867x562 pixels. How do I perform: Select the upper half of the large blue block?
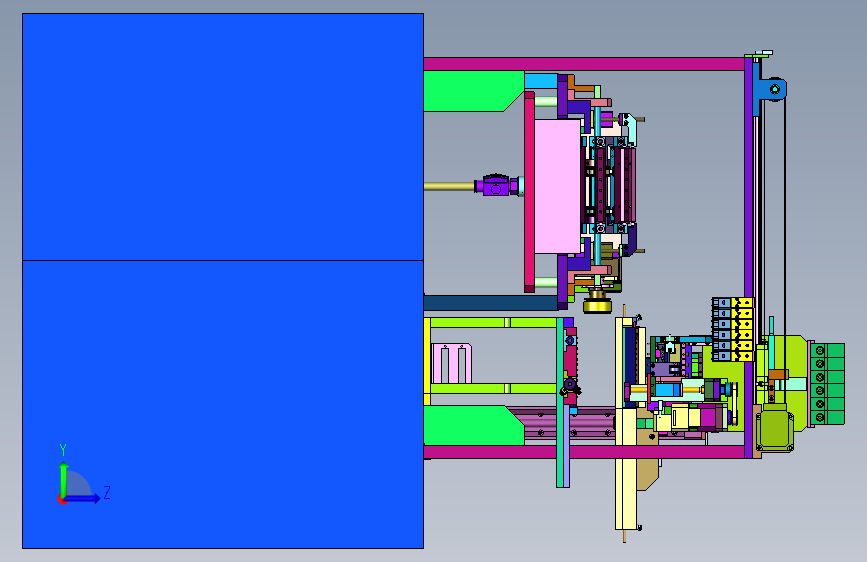pyautogui.click(x=223, y=137)
